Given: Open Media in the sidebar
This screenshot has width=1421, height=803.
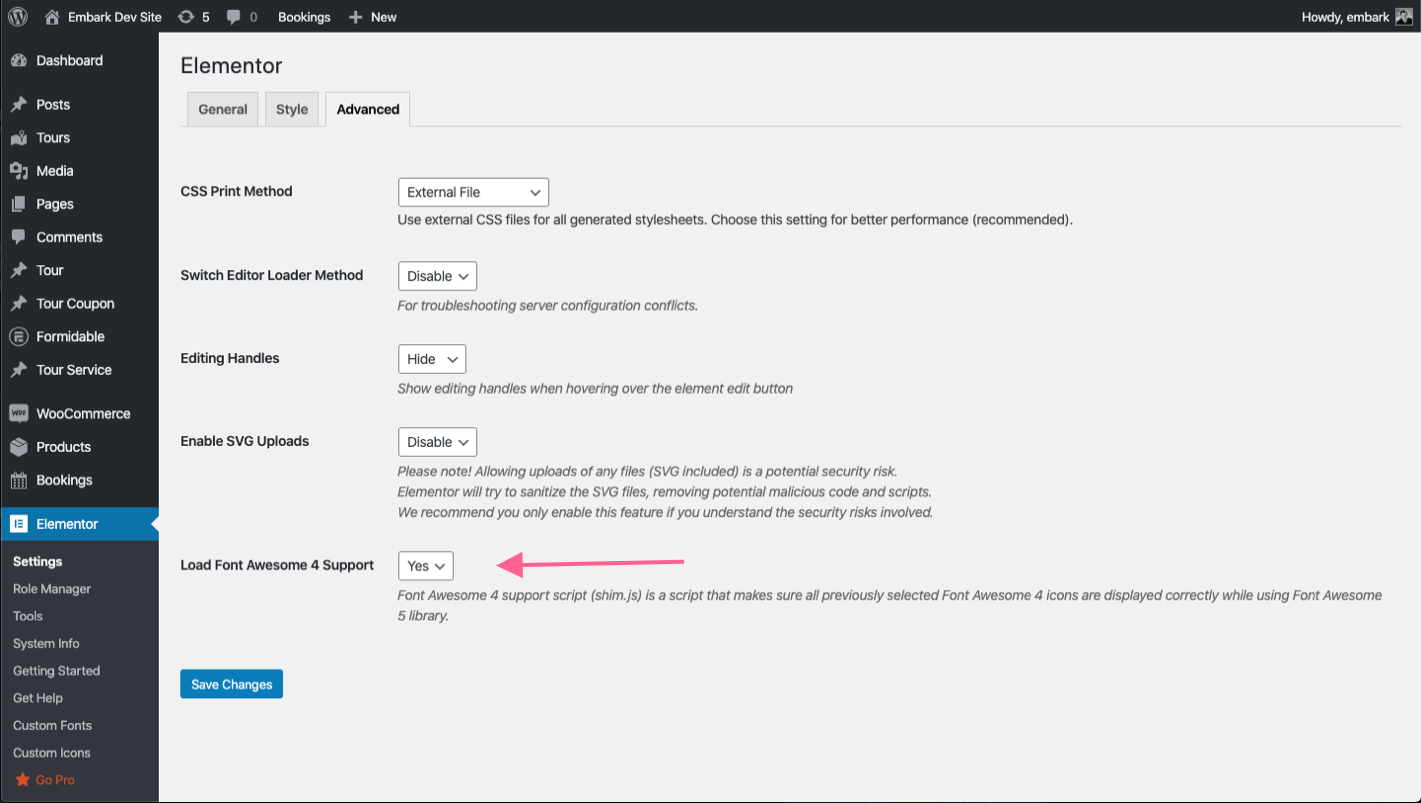Looking at the screenshot, I should pyautogui.click(x=55, y=171).
